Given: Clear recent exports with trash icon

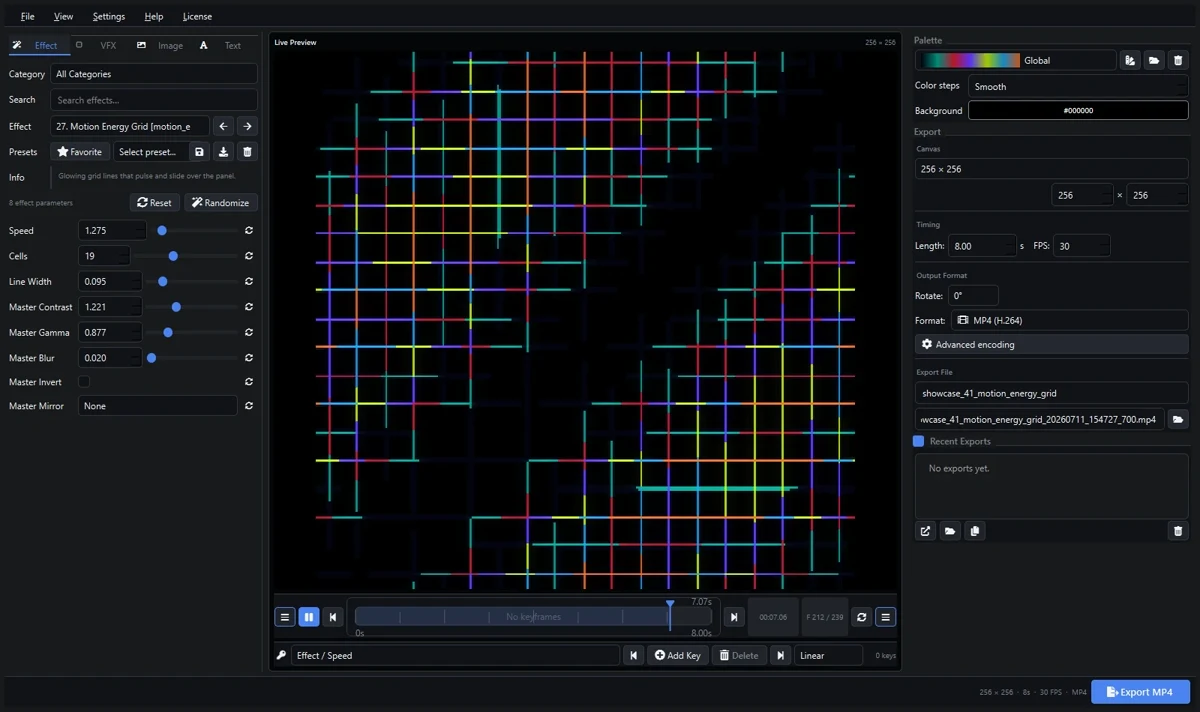Looking at the screenshot, I should (x=1178, y=531).
